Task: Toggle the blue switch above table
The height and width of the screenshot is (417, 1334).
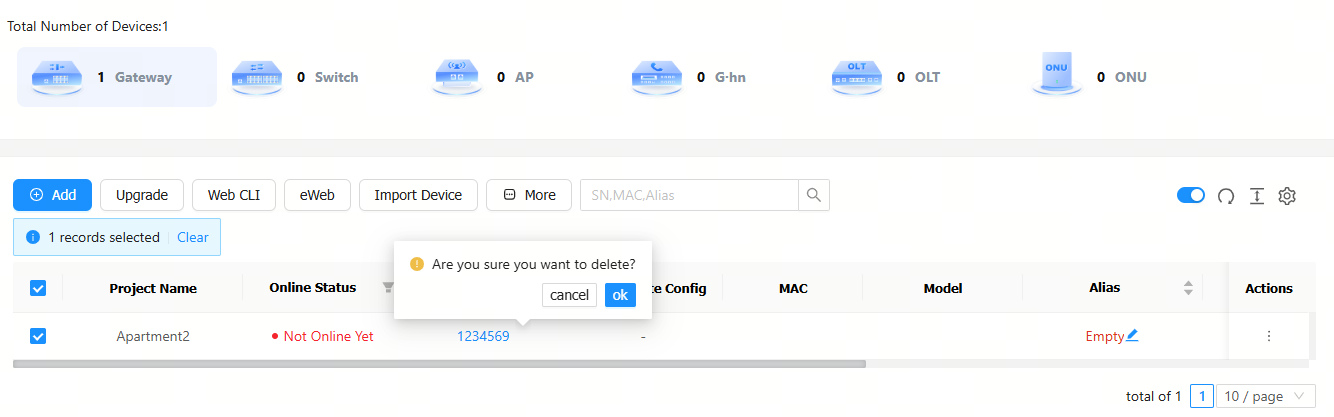Action: click(1191, 196)
